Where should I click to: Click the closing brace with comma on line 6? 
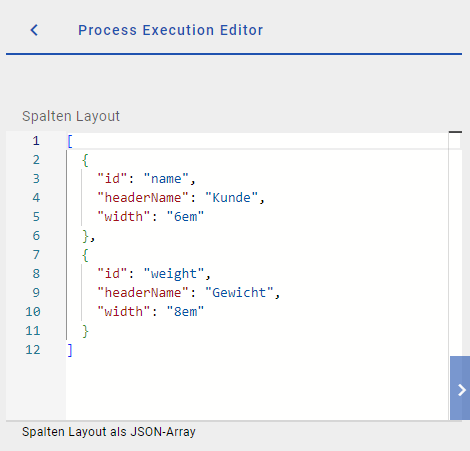pos(88,236)
